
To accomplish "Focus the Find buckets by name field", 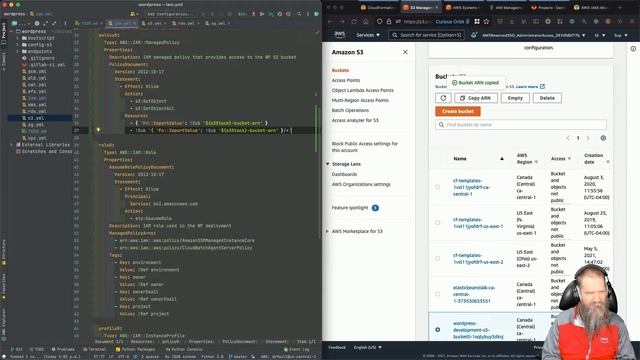I will click(x=521, y=124).
